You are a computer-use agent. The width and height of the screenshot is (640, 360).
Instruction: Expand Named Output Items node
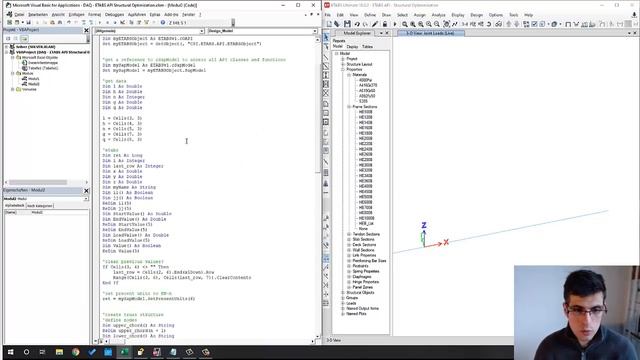(343, 309)
